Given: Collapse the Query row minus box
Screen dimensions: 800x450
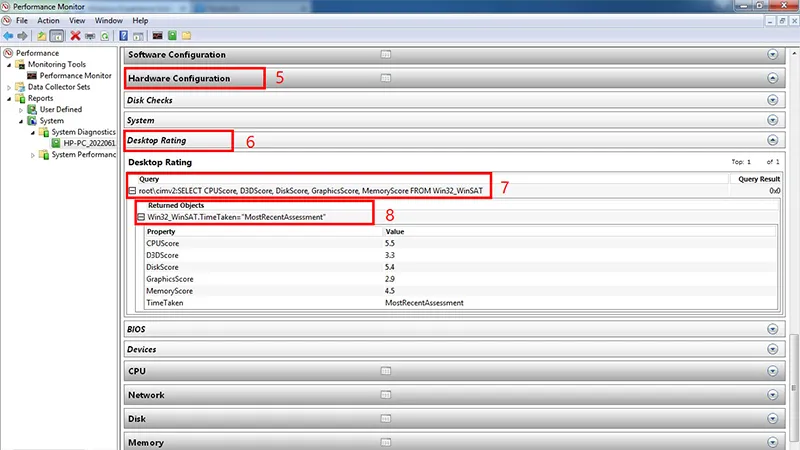Looking at the screenshot, I should pyautogui.click(x=132, y=190).
